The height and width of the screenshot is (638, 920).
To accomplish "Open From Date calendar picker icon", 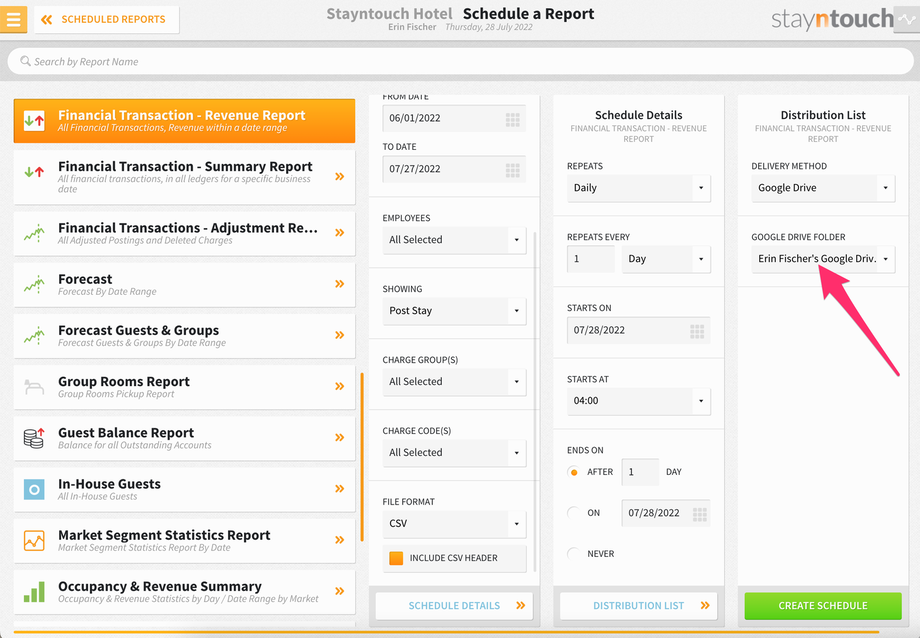I will tap(513, 120).
